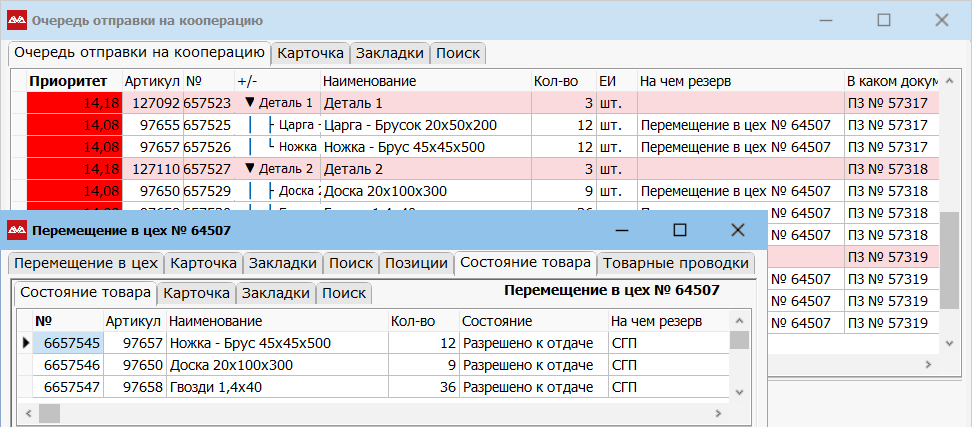Collapse the Деталь 2 tree node

coord(249,169)
